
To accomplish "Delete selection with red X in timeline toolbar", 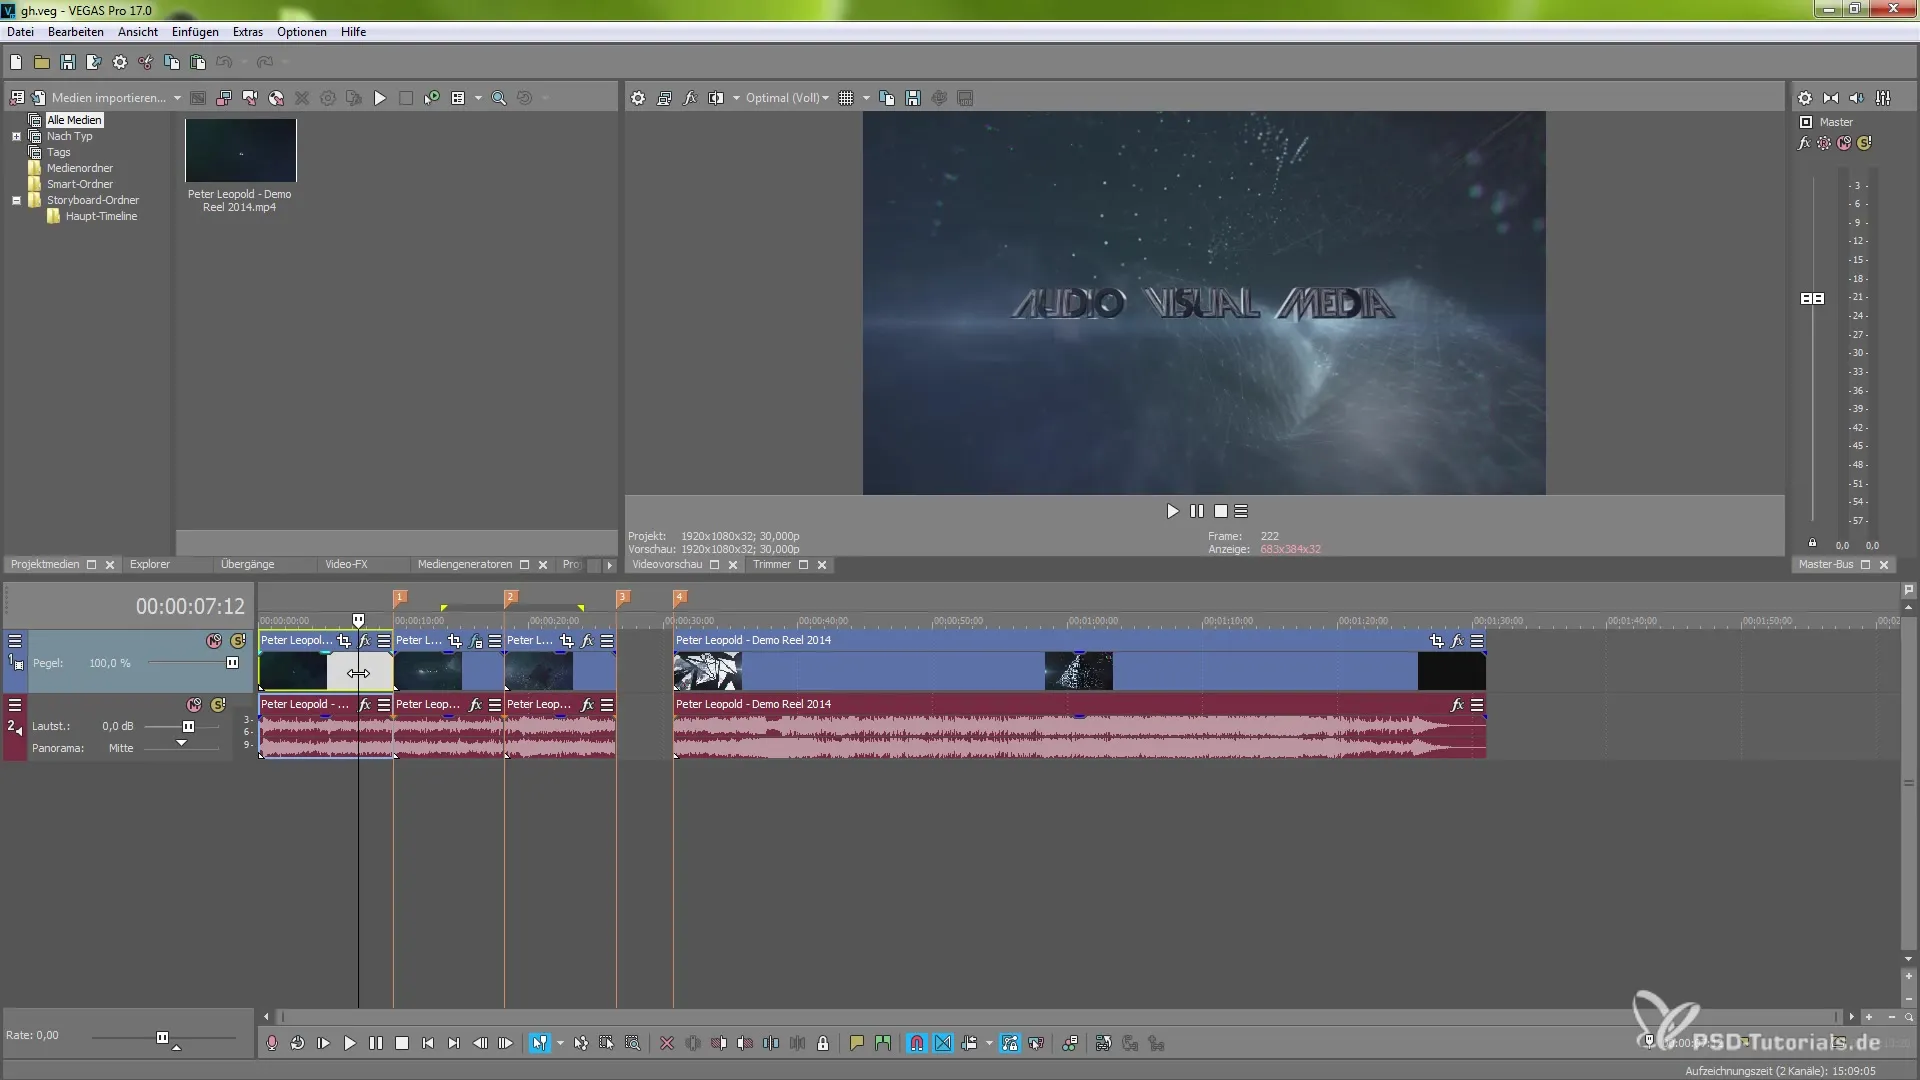I will (x=667, y=1043).
